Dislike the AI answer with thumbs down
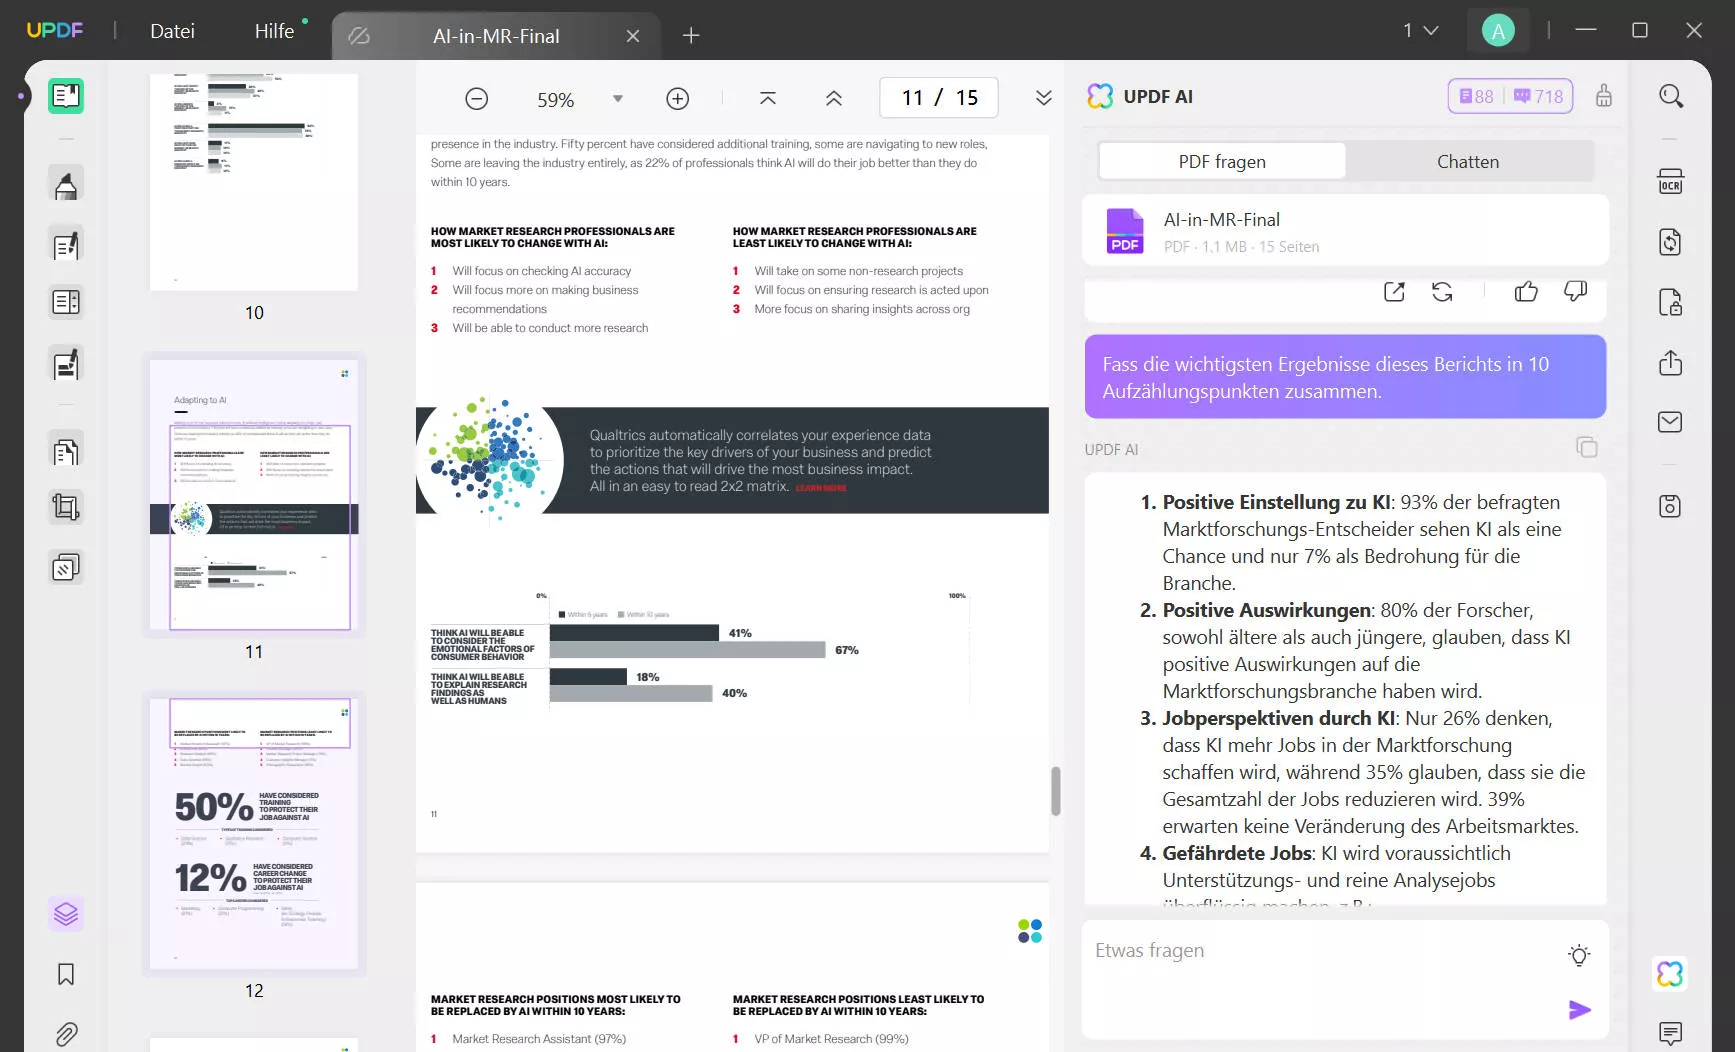The height and width of the screenshot is (1052, 1735). 1575,292
